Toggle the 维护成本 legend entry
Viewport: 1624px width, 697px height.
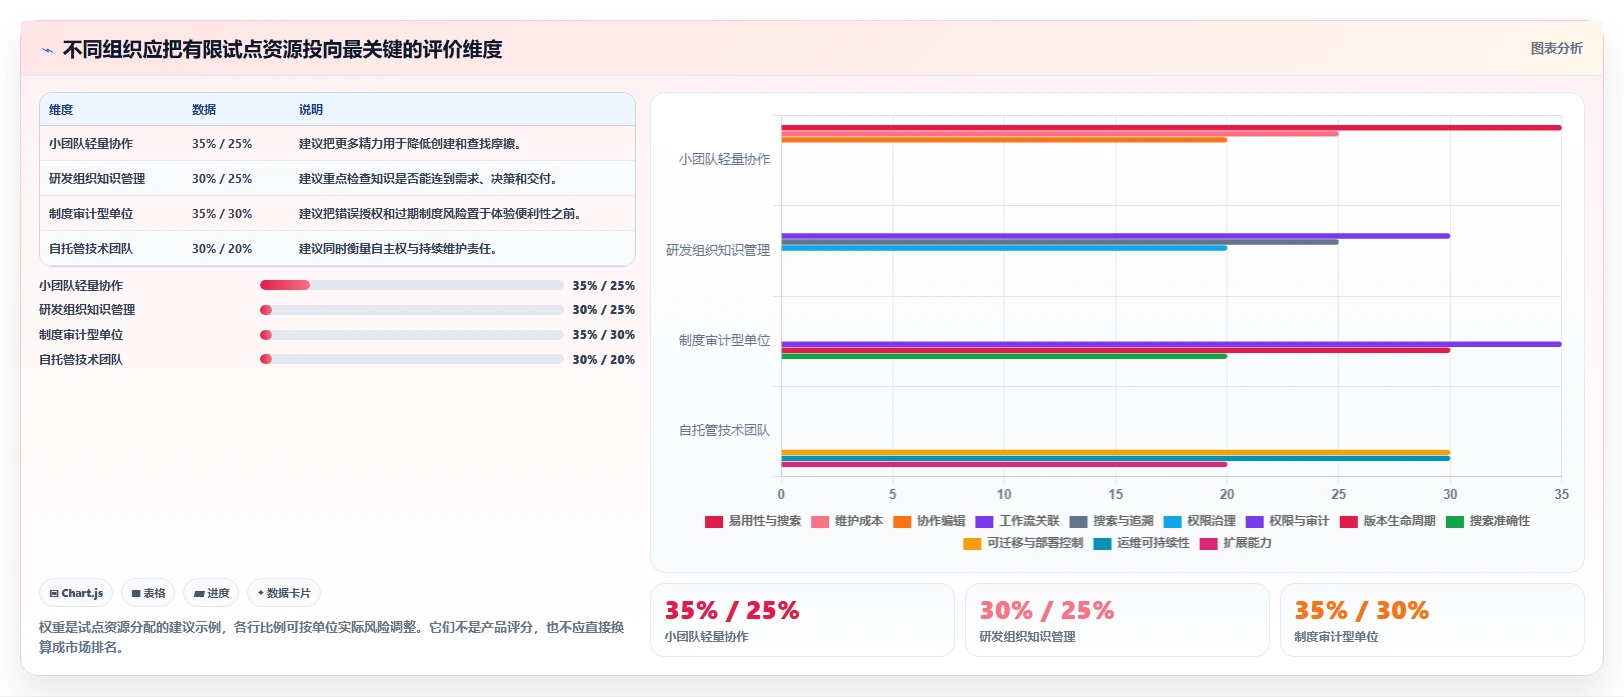tap(847, 521)
